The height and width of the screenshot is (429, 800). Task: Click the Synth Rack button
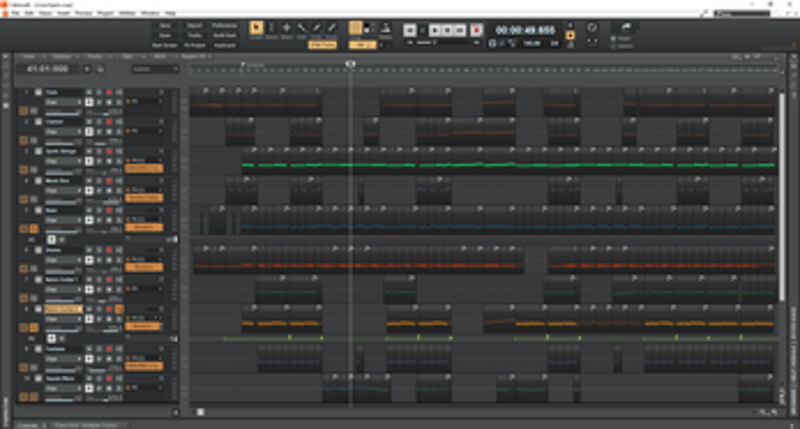click(x=224, y=35)
